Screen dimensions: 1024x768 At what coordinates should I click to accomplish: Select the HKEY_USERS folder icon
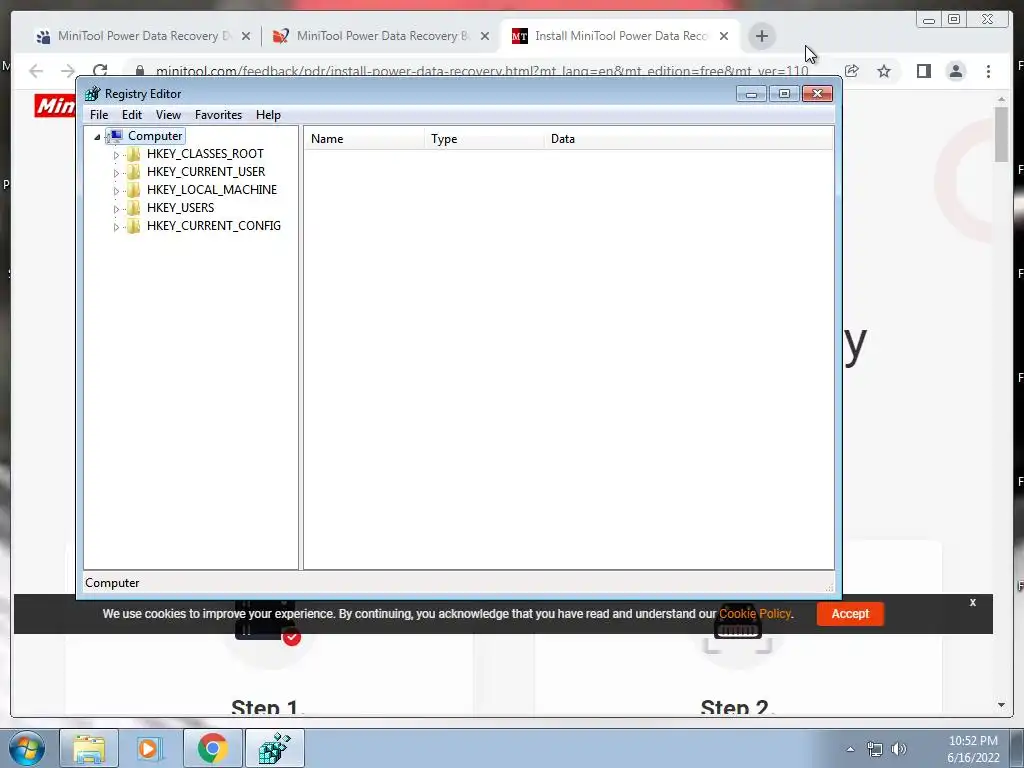(133, 208)
